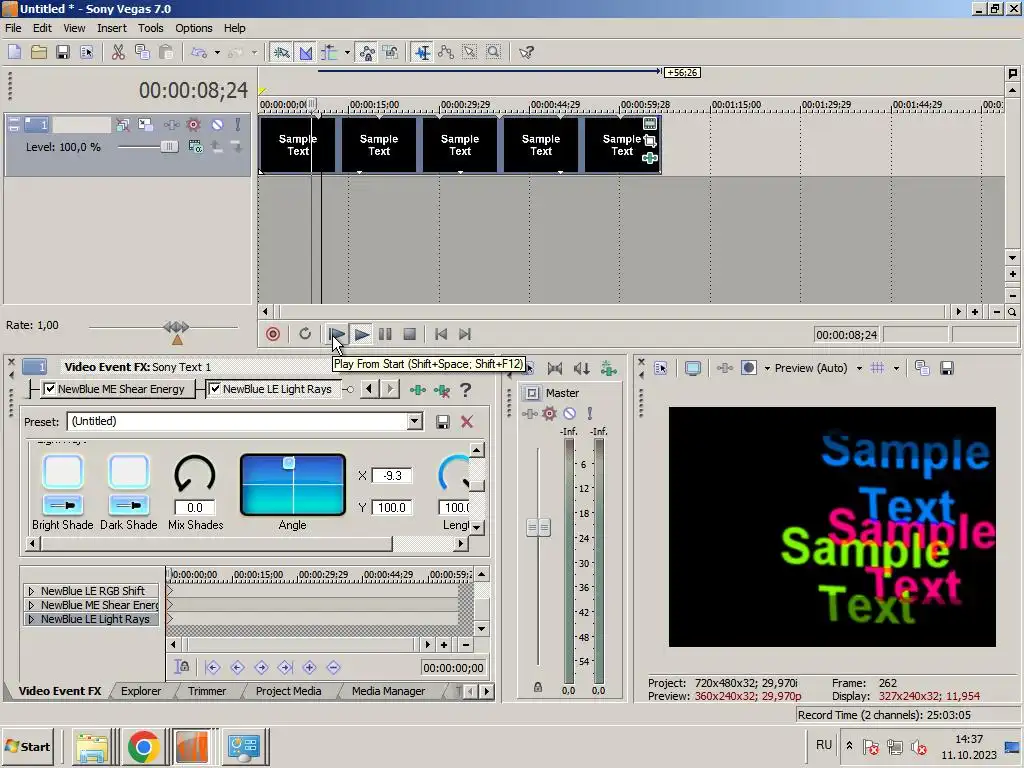The height and width of the screenshot is (768, 1024).
Task: Switch to the Media Manager tab
Action: pos(388,691)
